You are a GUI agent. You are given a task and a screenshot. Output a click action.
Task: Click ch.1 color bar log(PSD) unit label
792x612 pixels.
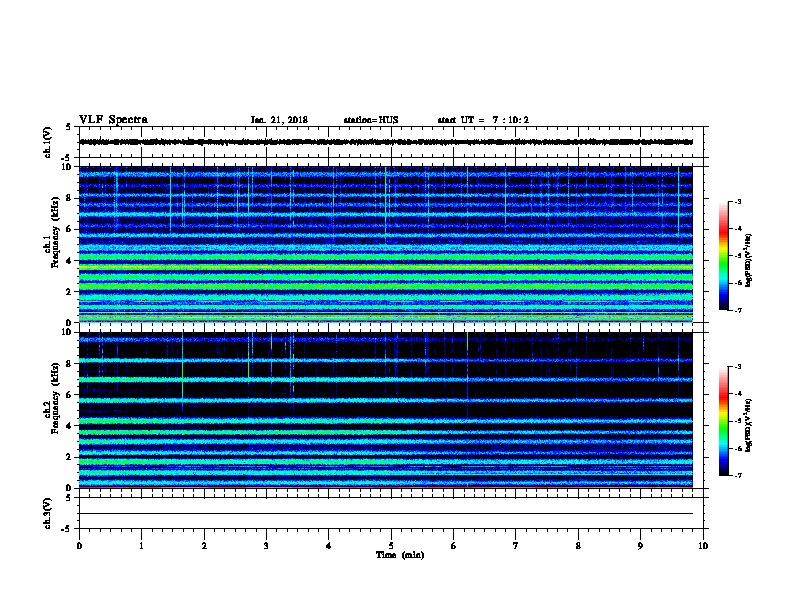(x=749, y=260)
